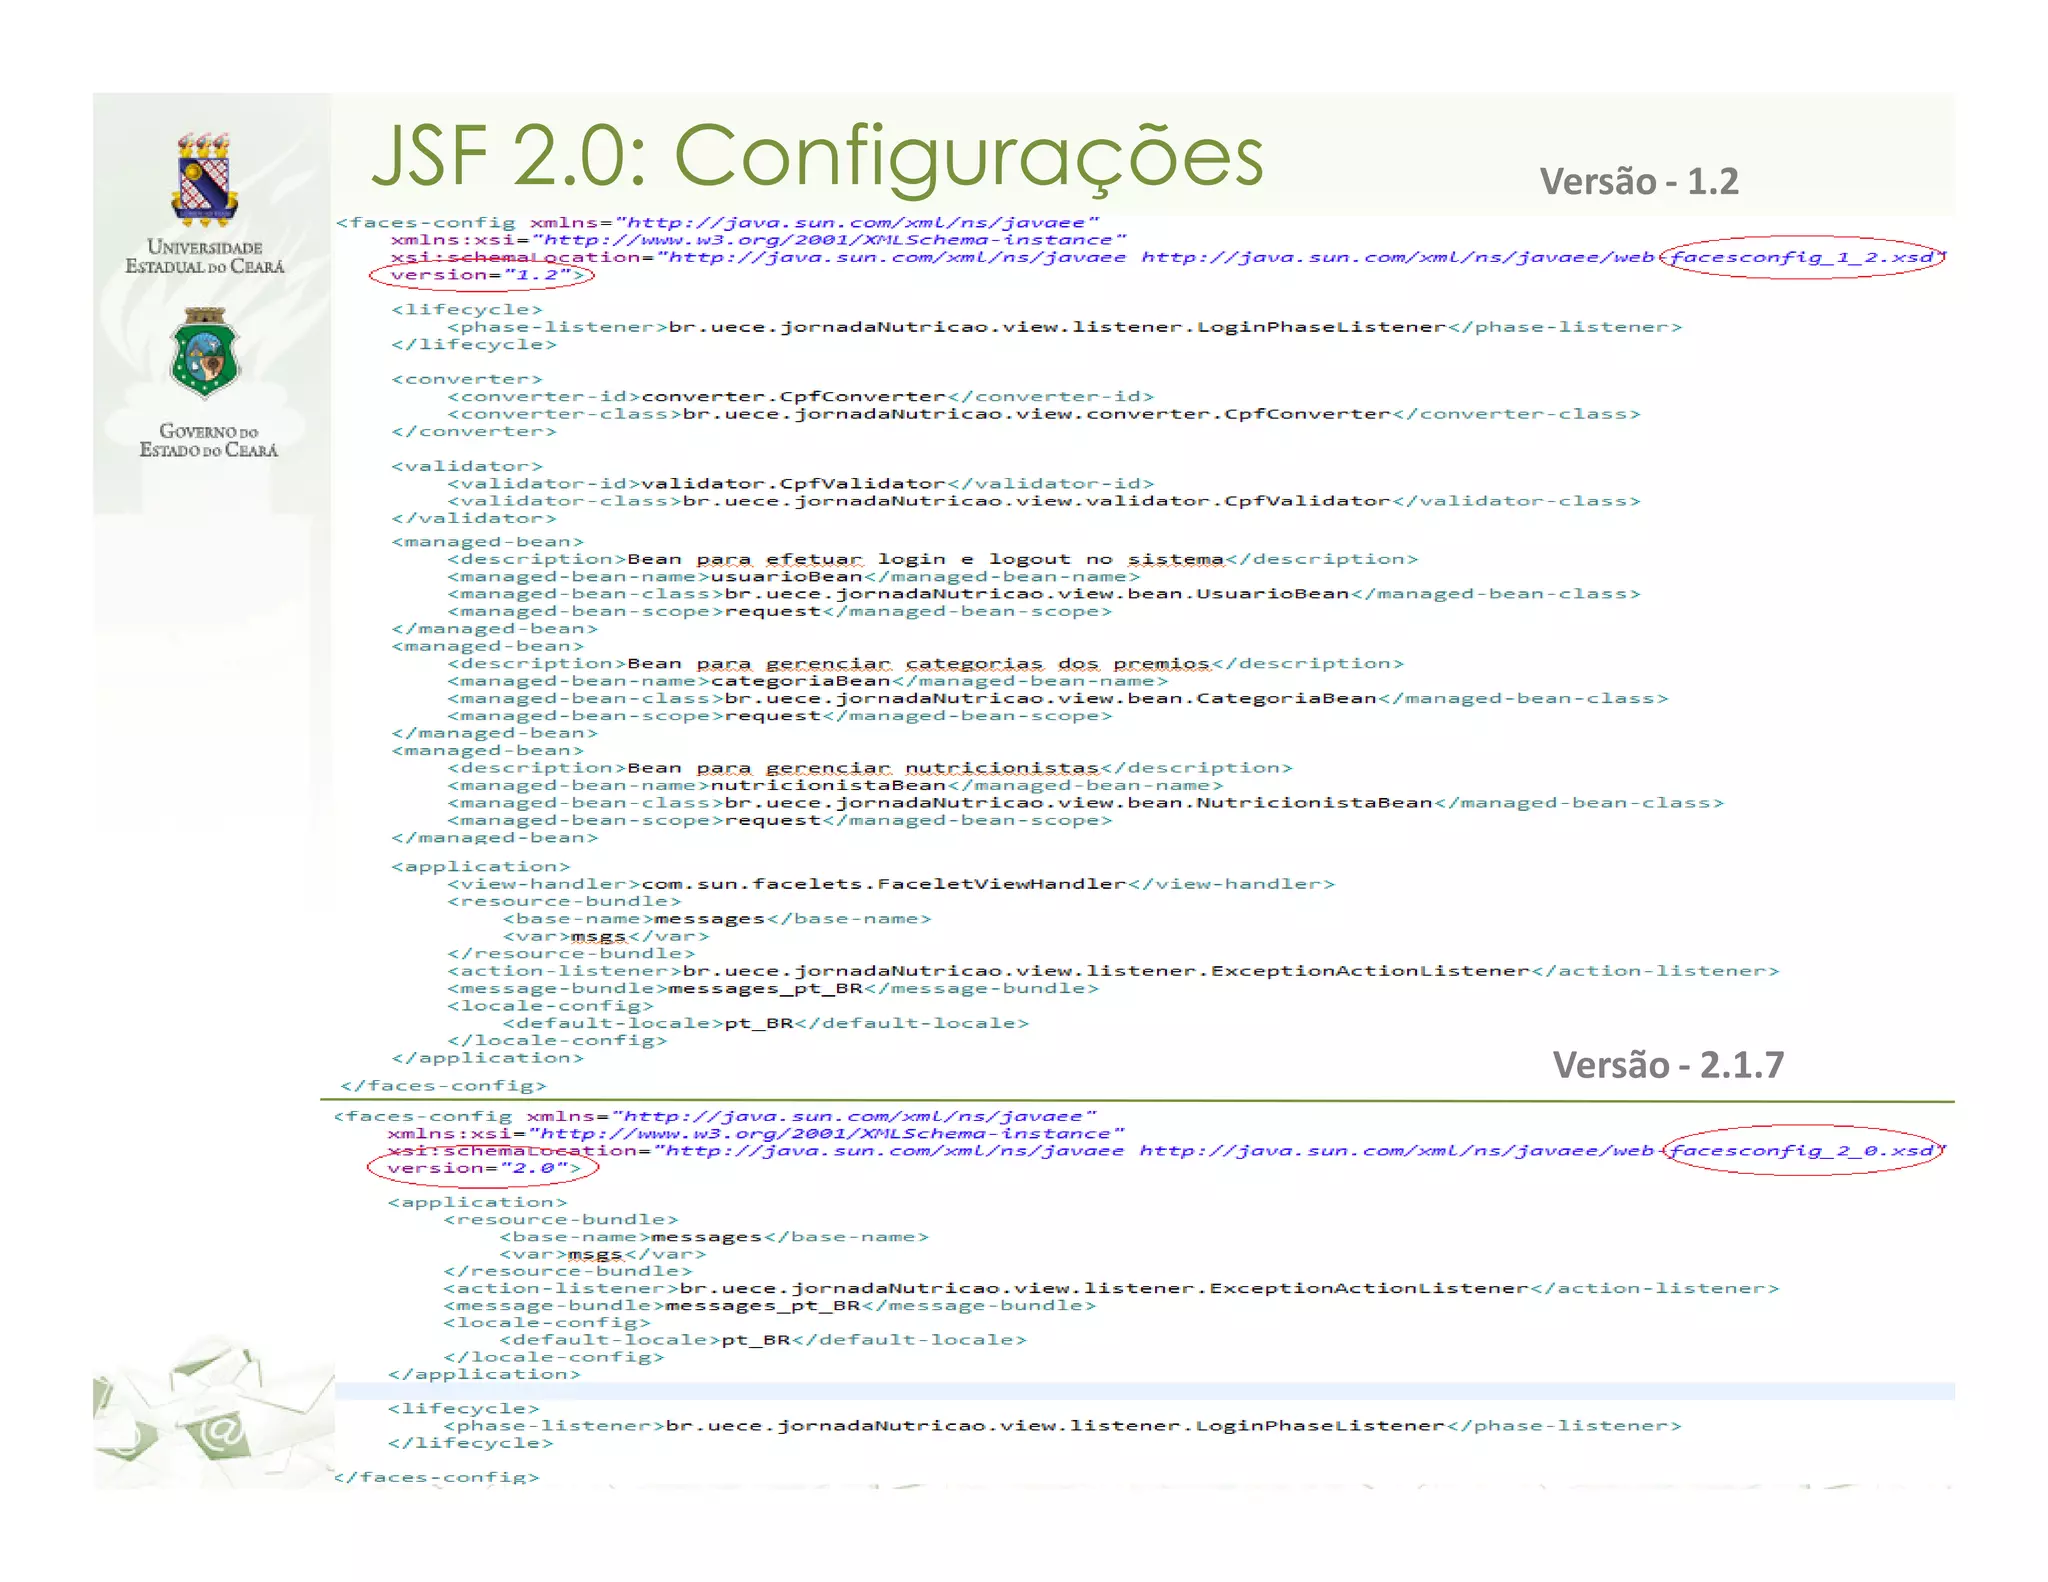2048x1582 pixels.
Task: Click the facesconfig_2_0.xsd schema reference
Action: (x=1803, y=1151)
